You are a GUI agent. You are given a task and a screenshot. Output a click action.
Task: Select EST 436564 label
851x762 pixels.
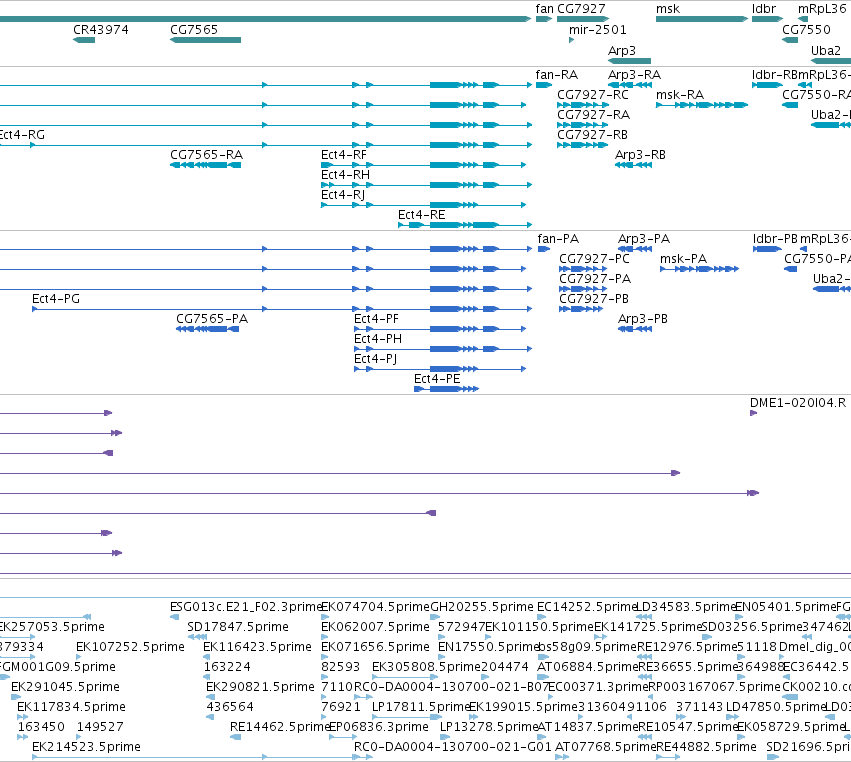coord(230,706)
